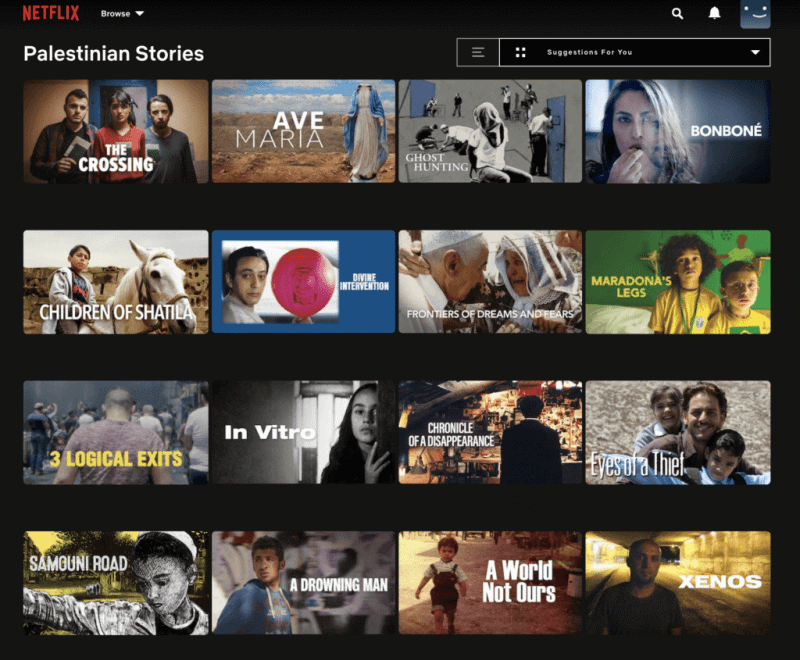Viewport: 800px width, 660px height.
Task: Open Frontiers of Dreams and Fears card
Action: pyautogui.click(x=490, y=282)
